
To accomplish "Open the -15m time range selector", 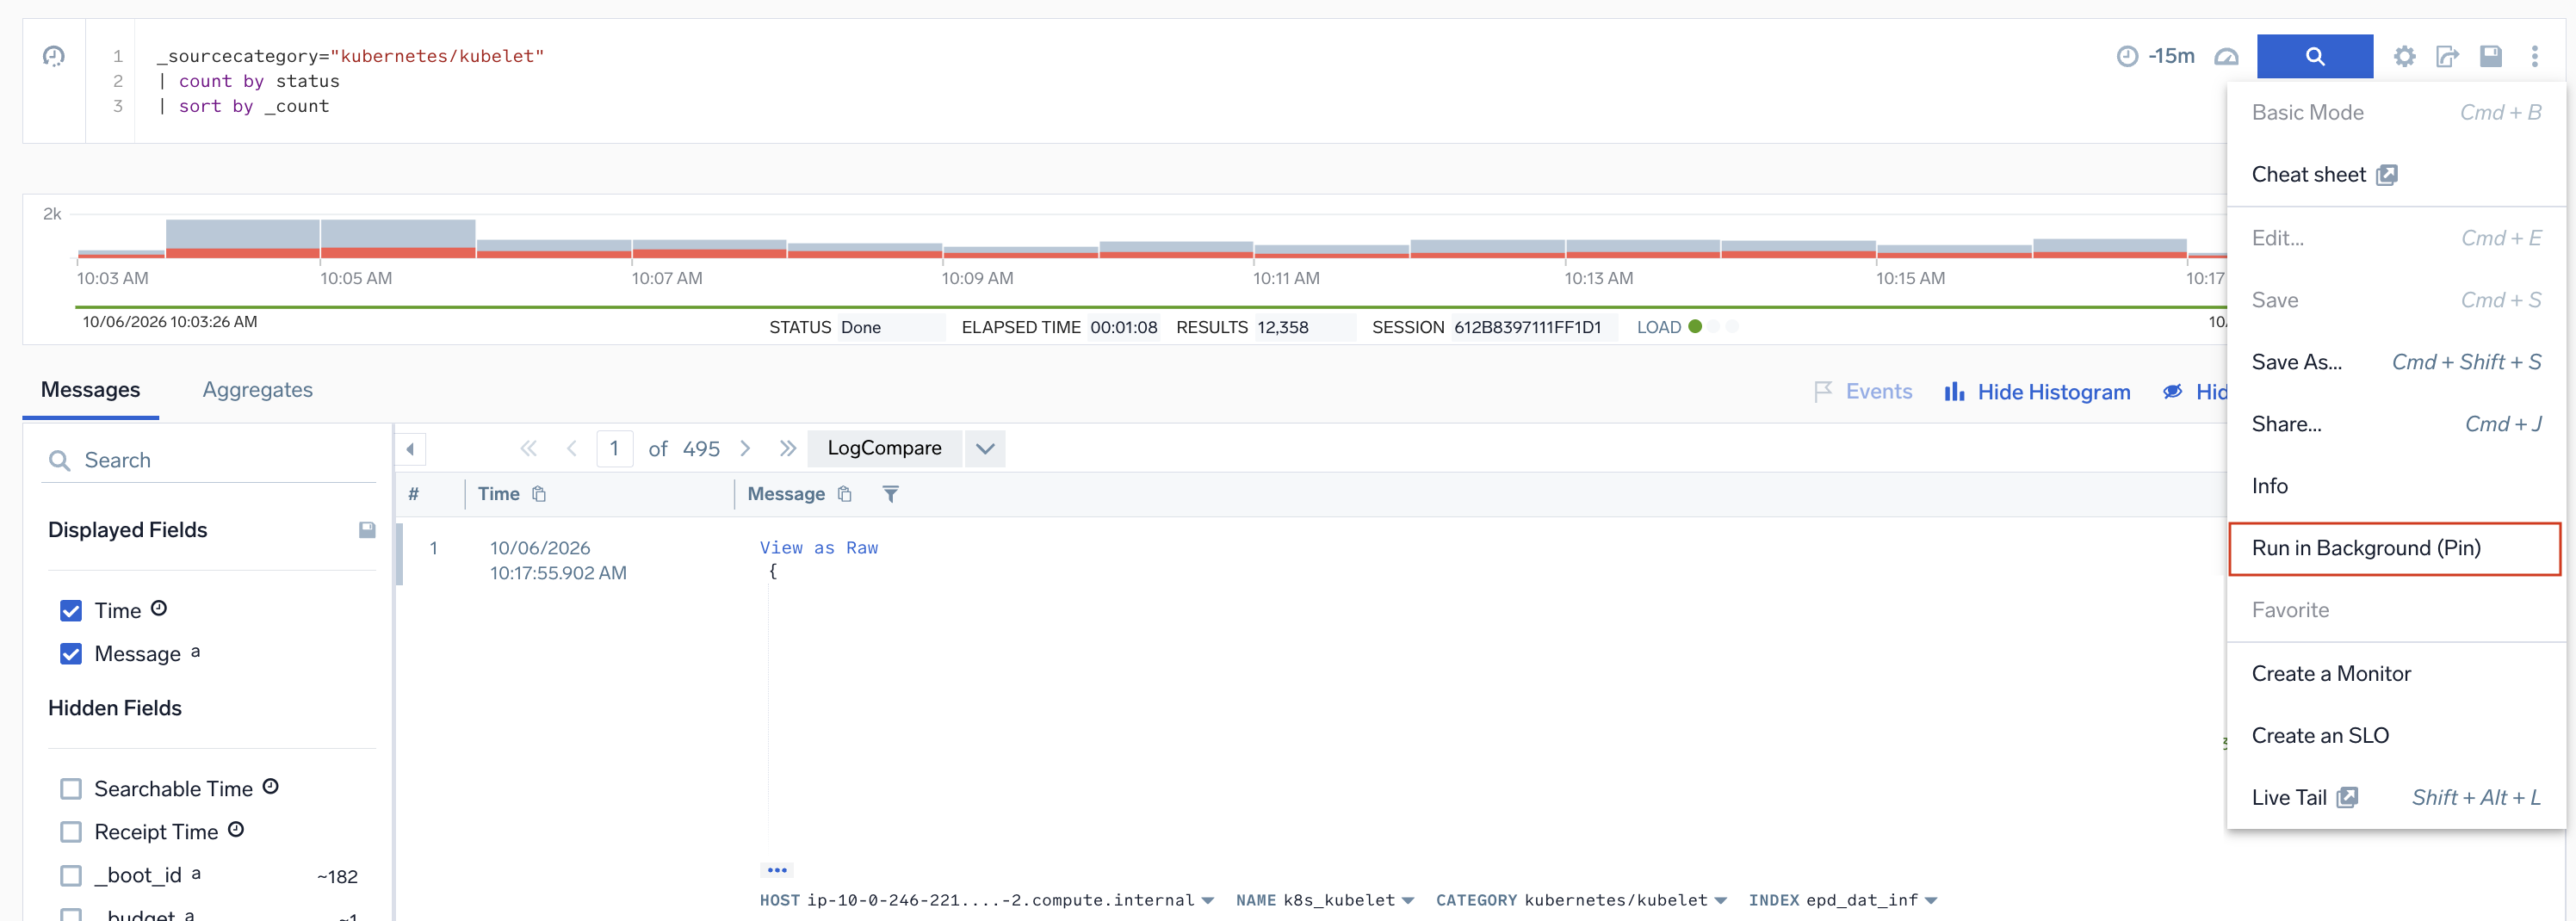I will (2156, 56).
